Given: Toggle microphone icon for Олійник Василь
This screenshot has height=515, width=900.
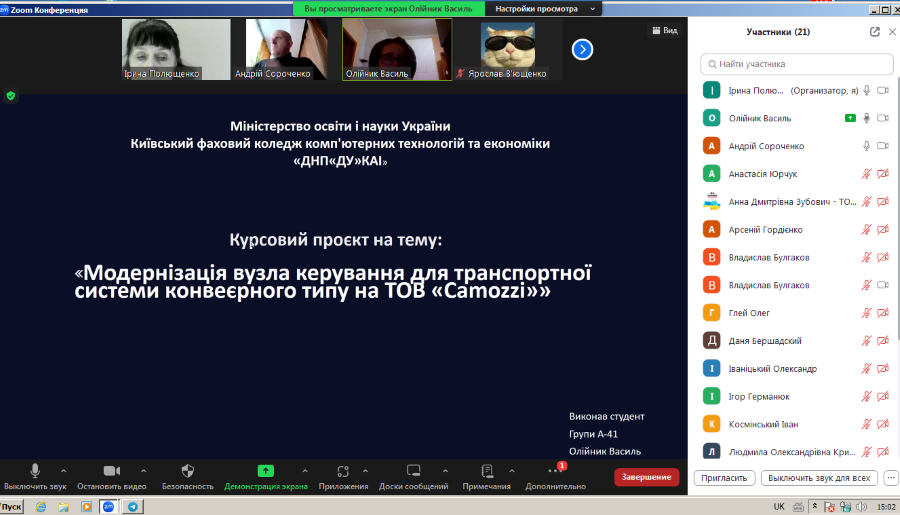Looking at the screenshot, I should pos(867,118).
